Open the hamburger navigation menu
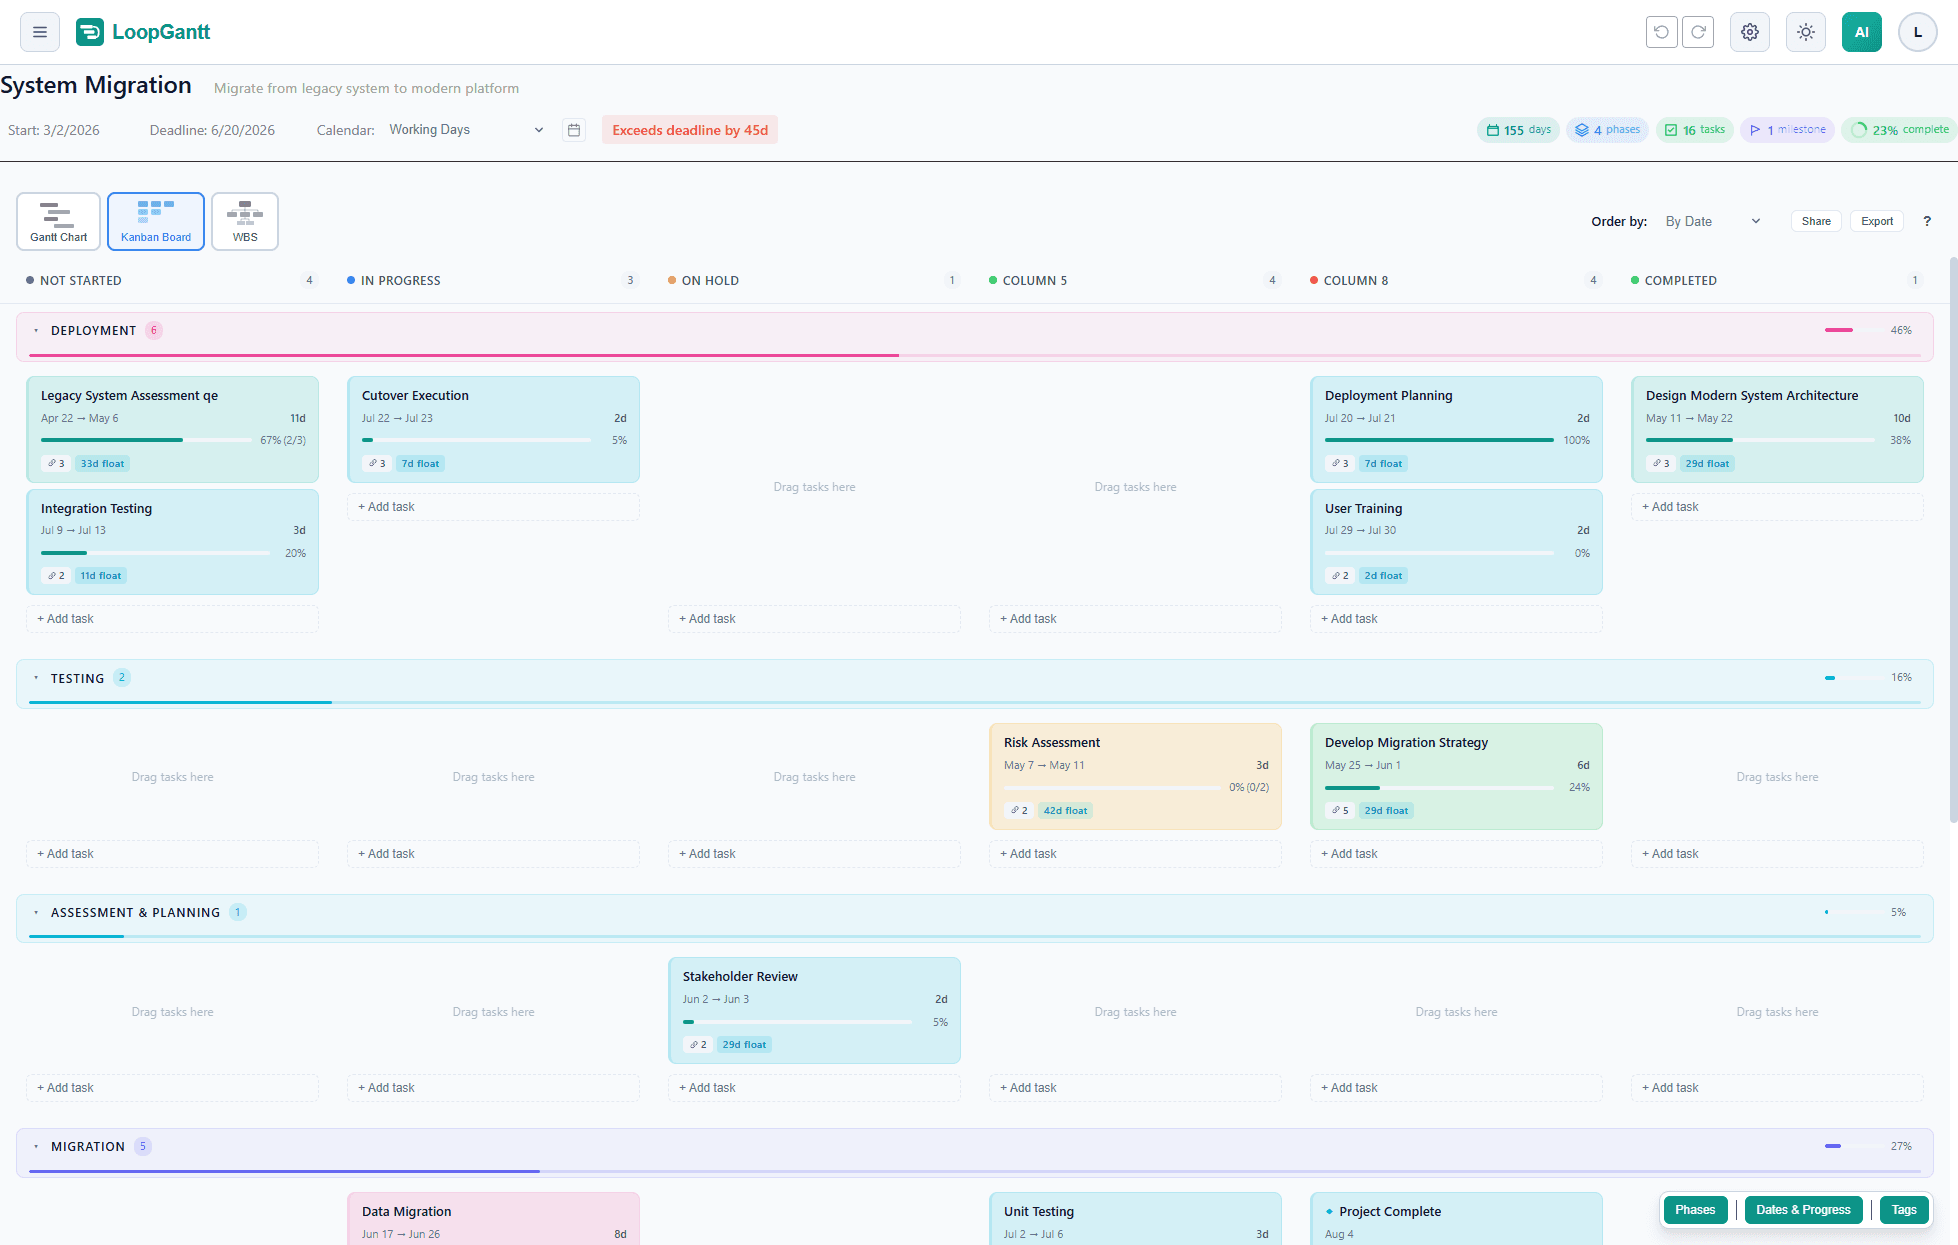 [38, 31]
